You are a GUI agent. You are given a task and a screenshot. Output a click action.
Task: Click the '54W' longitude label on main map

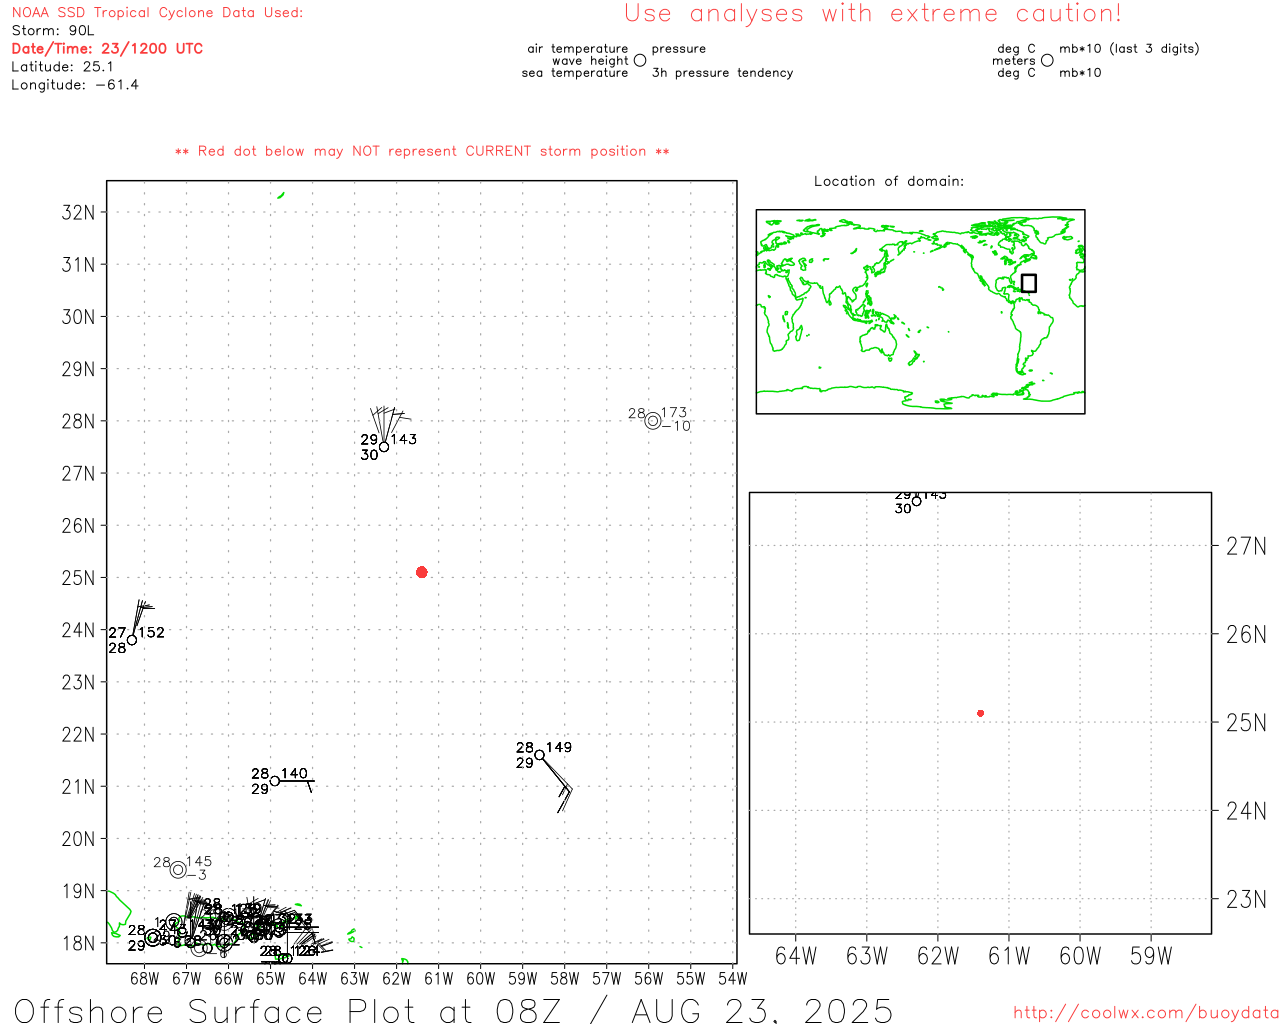coord(733,978)
